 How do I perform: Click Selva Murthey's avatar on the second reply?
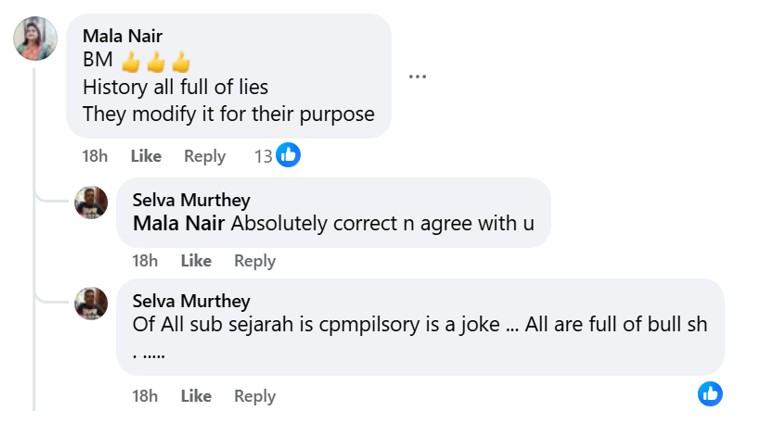pos(91,303)
